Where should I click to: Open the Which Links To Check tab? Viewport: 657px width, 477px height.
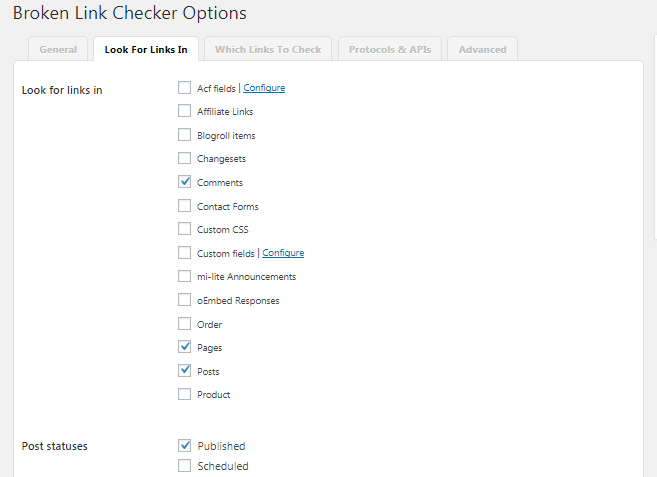point(268,49)
